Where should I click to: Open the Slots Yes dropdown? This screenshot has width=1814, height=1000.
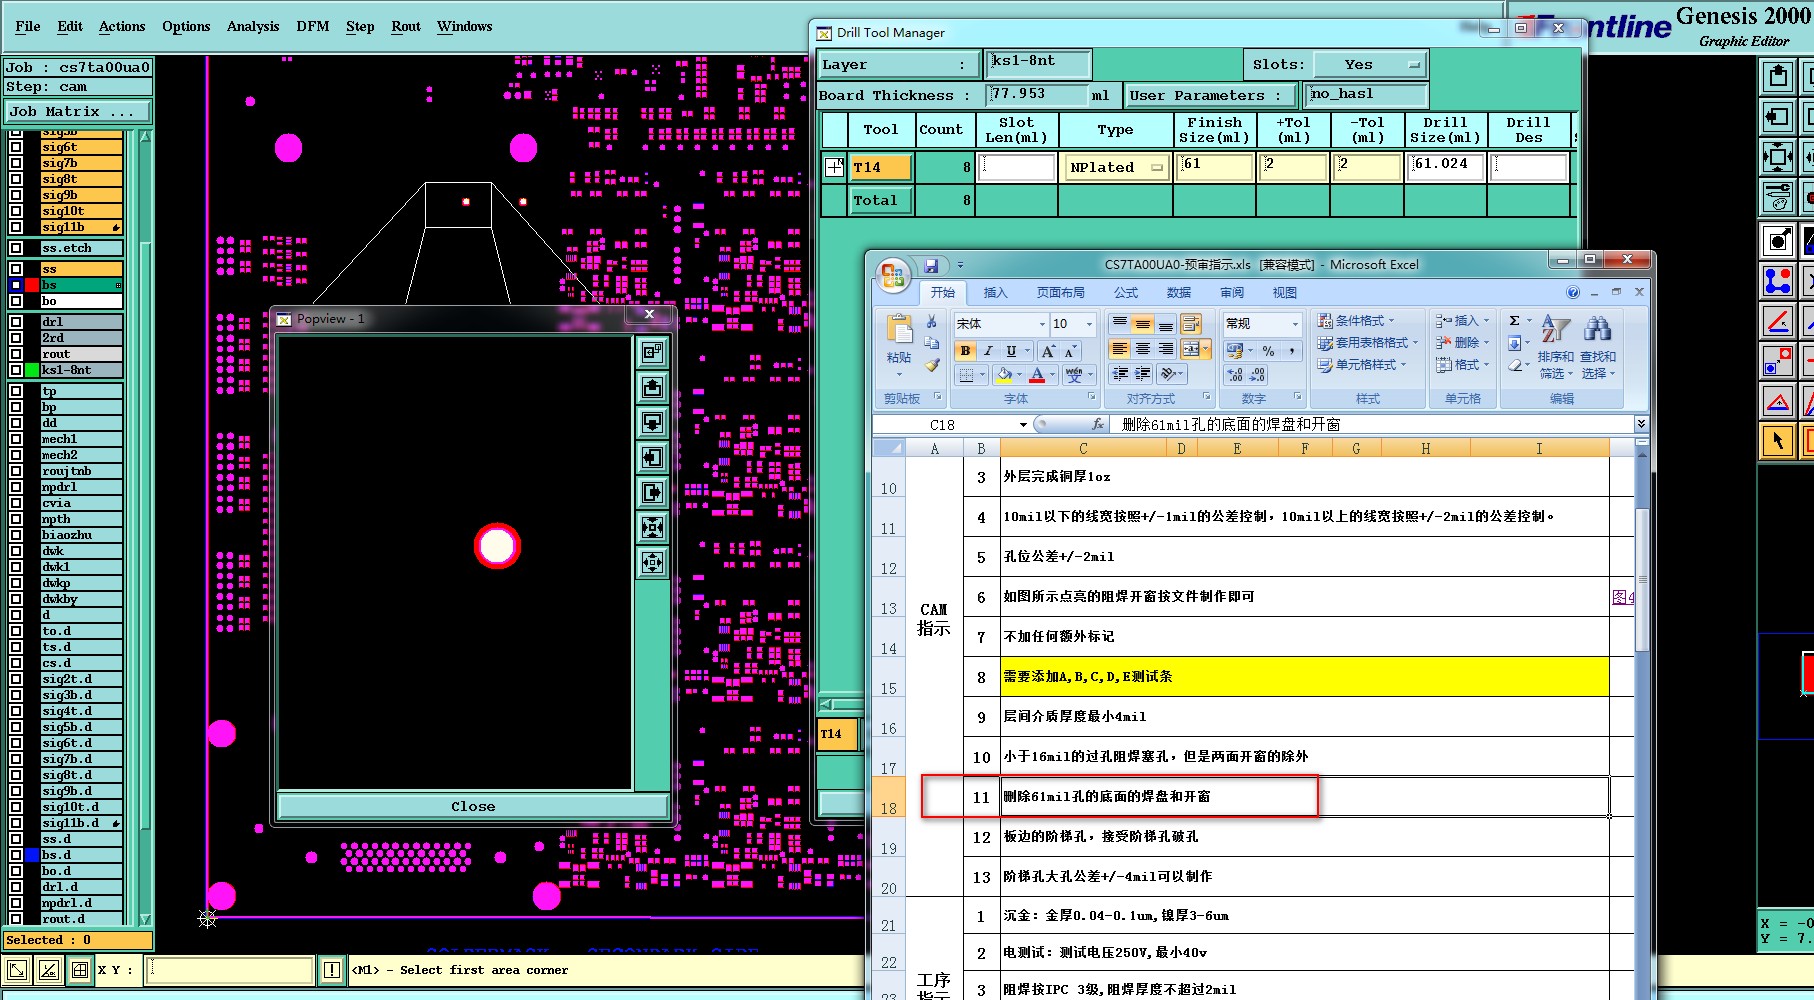[x=1369, y=65]
